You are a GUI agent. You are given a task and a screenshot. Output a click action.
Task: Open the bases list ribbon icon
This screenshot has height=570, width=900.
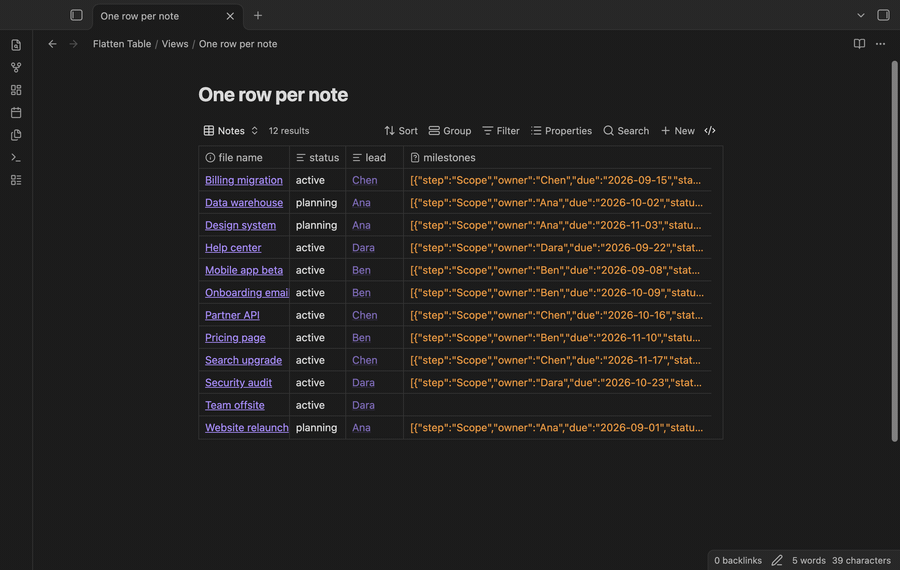pyautogui.click(x=16, y=180)
